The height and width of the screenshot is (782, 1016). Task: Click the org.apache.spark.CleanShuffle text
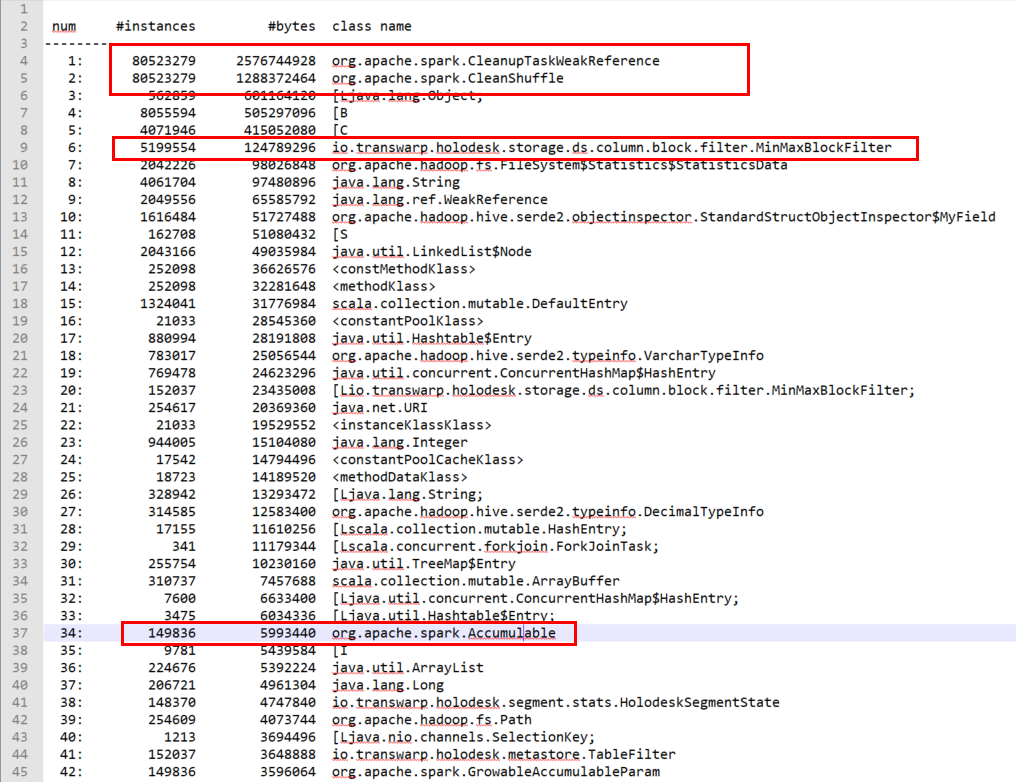point(447,77)
